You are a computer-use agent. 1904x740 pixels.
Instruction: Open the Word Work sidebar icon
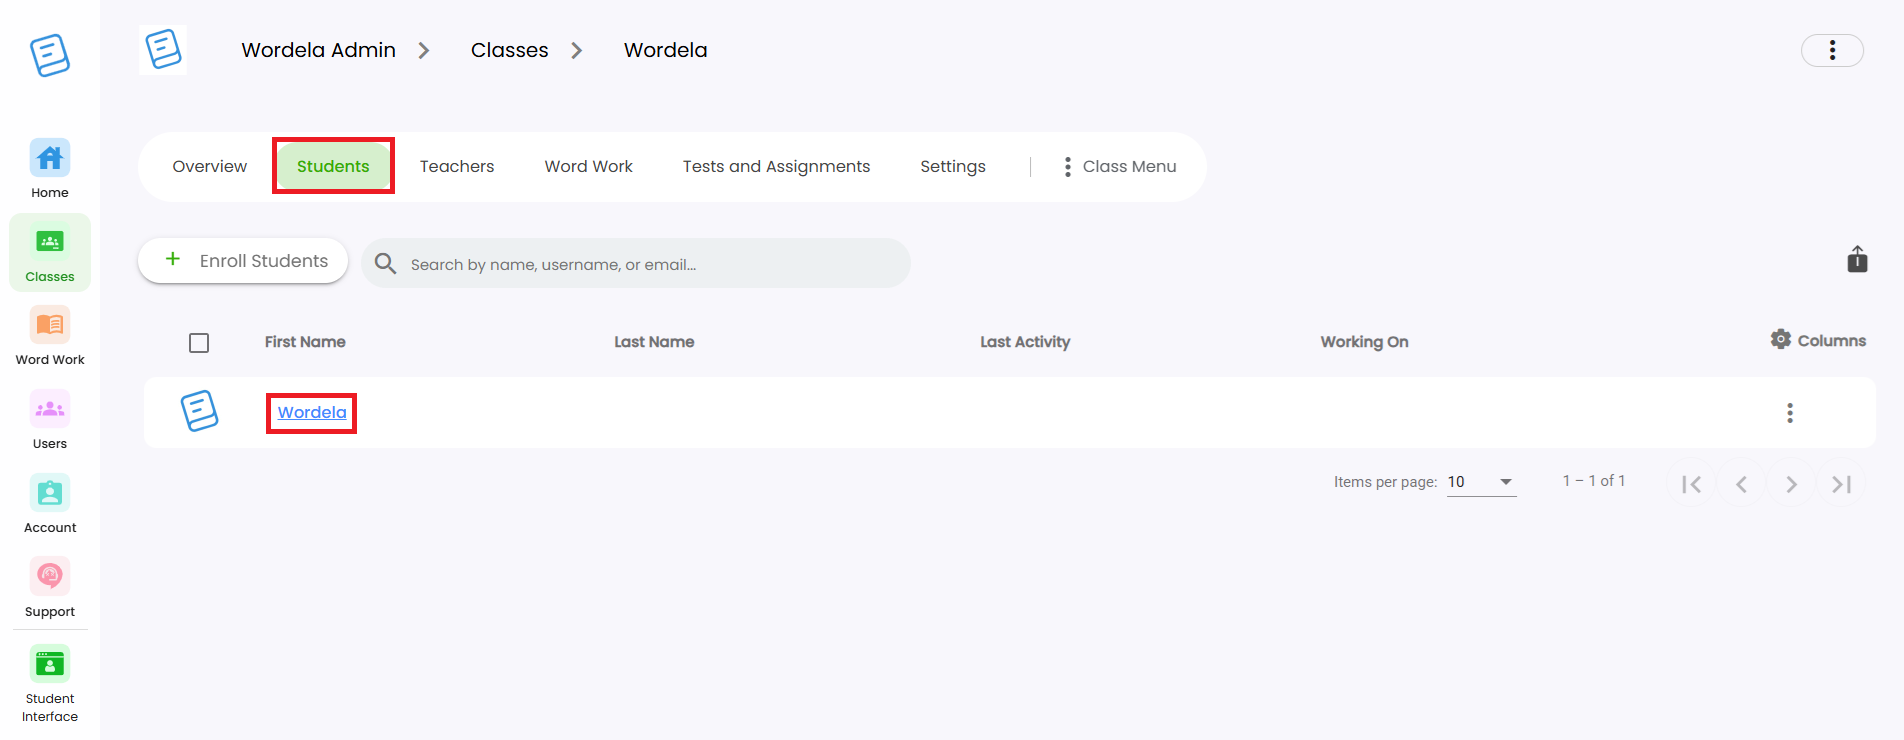[50, 325]
